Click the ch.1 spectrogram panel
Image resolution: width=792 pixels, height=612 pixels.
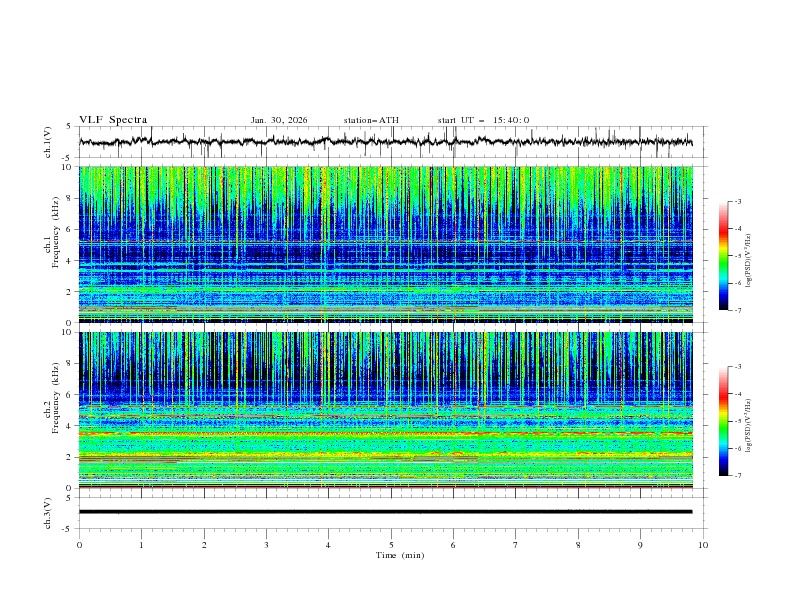click(x=386, y=244)
